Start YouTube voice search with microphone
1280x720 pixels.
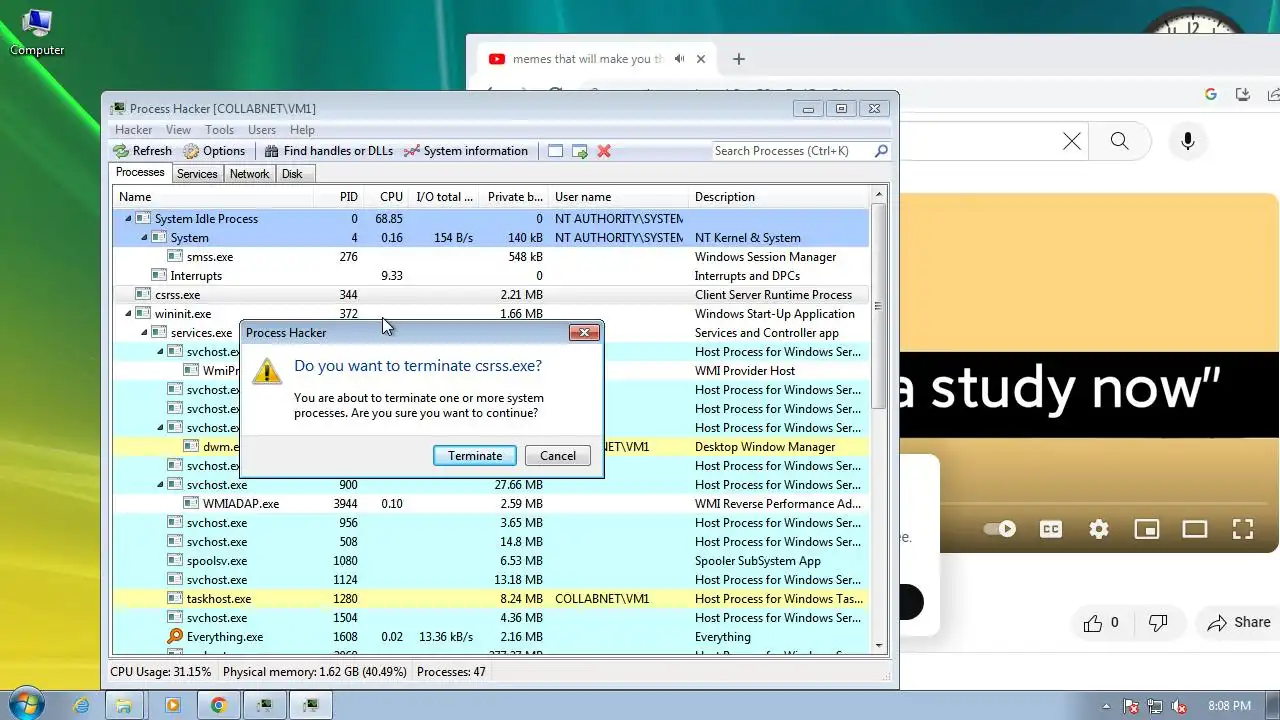tap(1188, 141)
